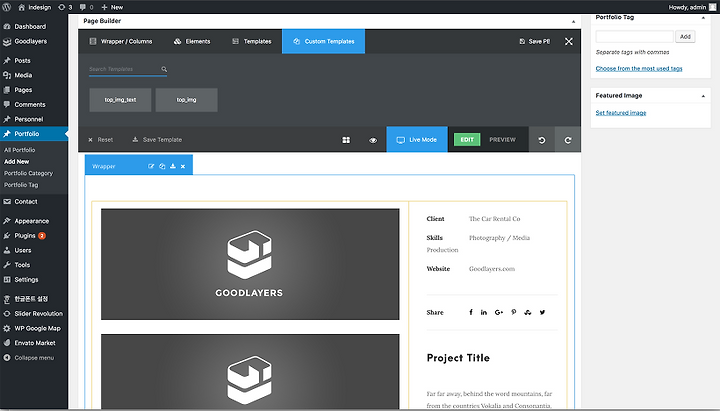This screenshot has width=720, height=411.
Task: Collapse the Featured Image panel arrow
Action: 703,96
